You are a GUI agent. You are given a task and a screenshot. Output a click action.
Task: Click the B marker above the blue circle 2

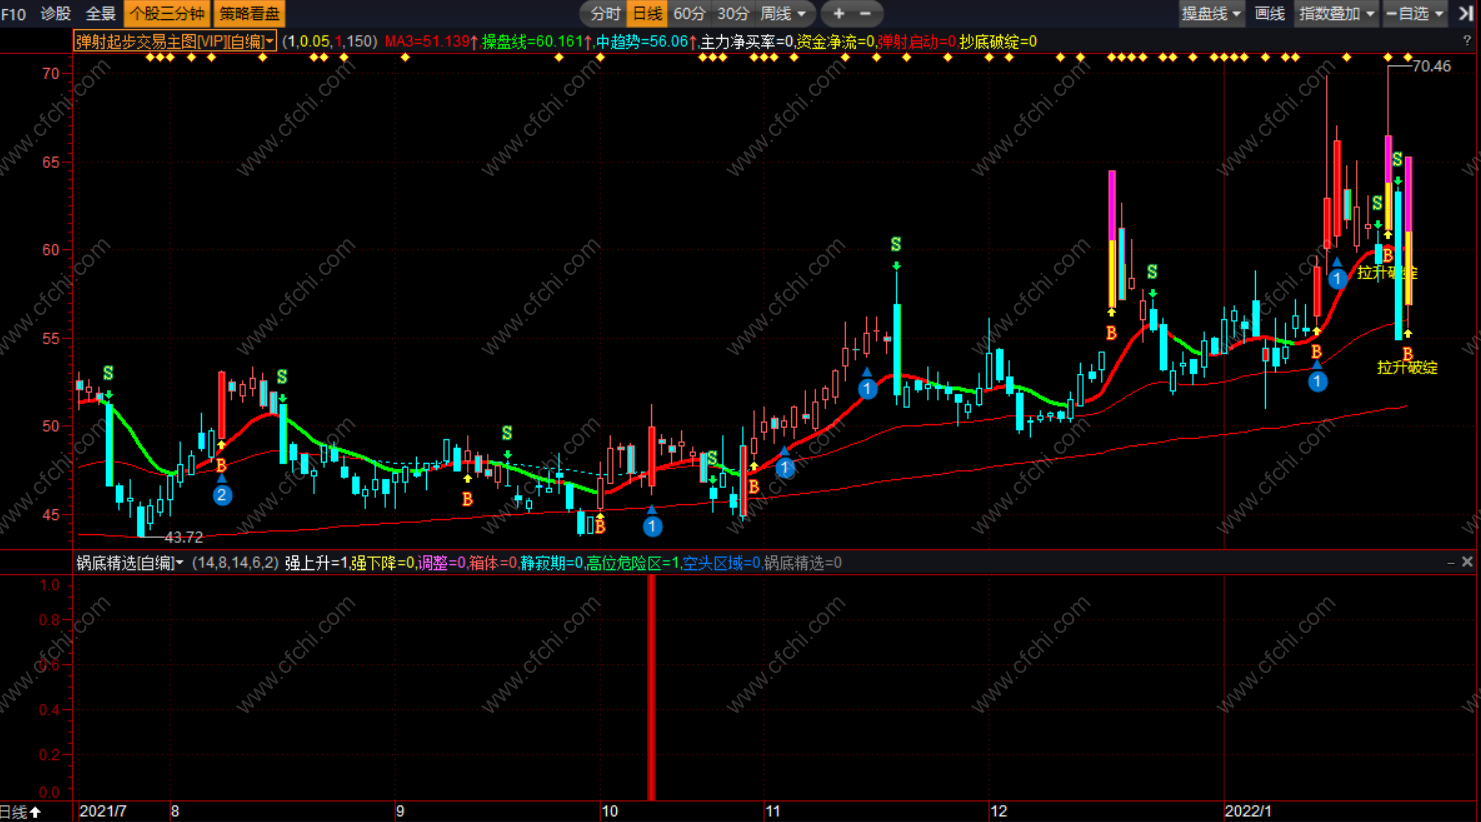pos(221,465)
